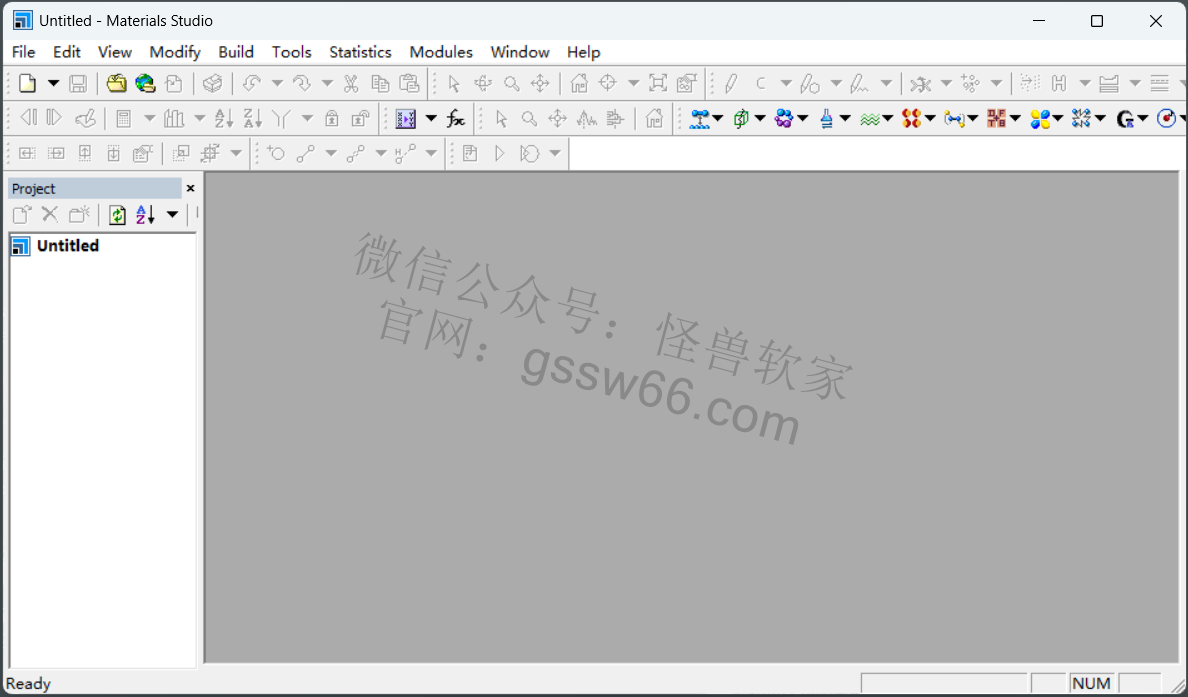This screenshot has height=697, width=1188.
Task: Click the calculator icon
Action: pos(123,118)
